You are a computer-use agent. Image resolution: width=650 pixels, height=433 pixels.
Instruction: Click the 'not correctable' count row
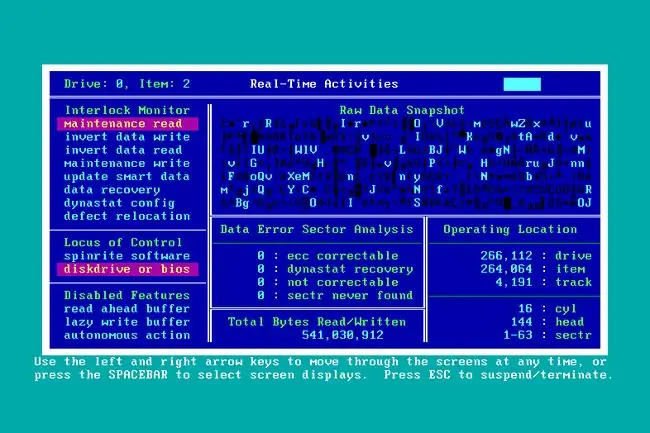[327, 282]
